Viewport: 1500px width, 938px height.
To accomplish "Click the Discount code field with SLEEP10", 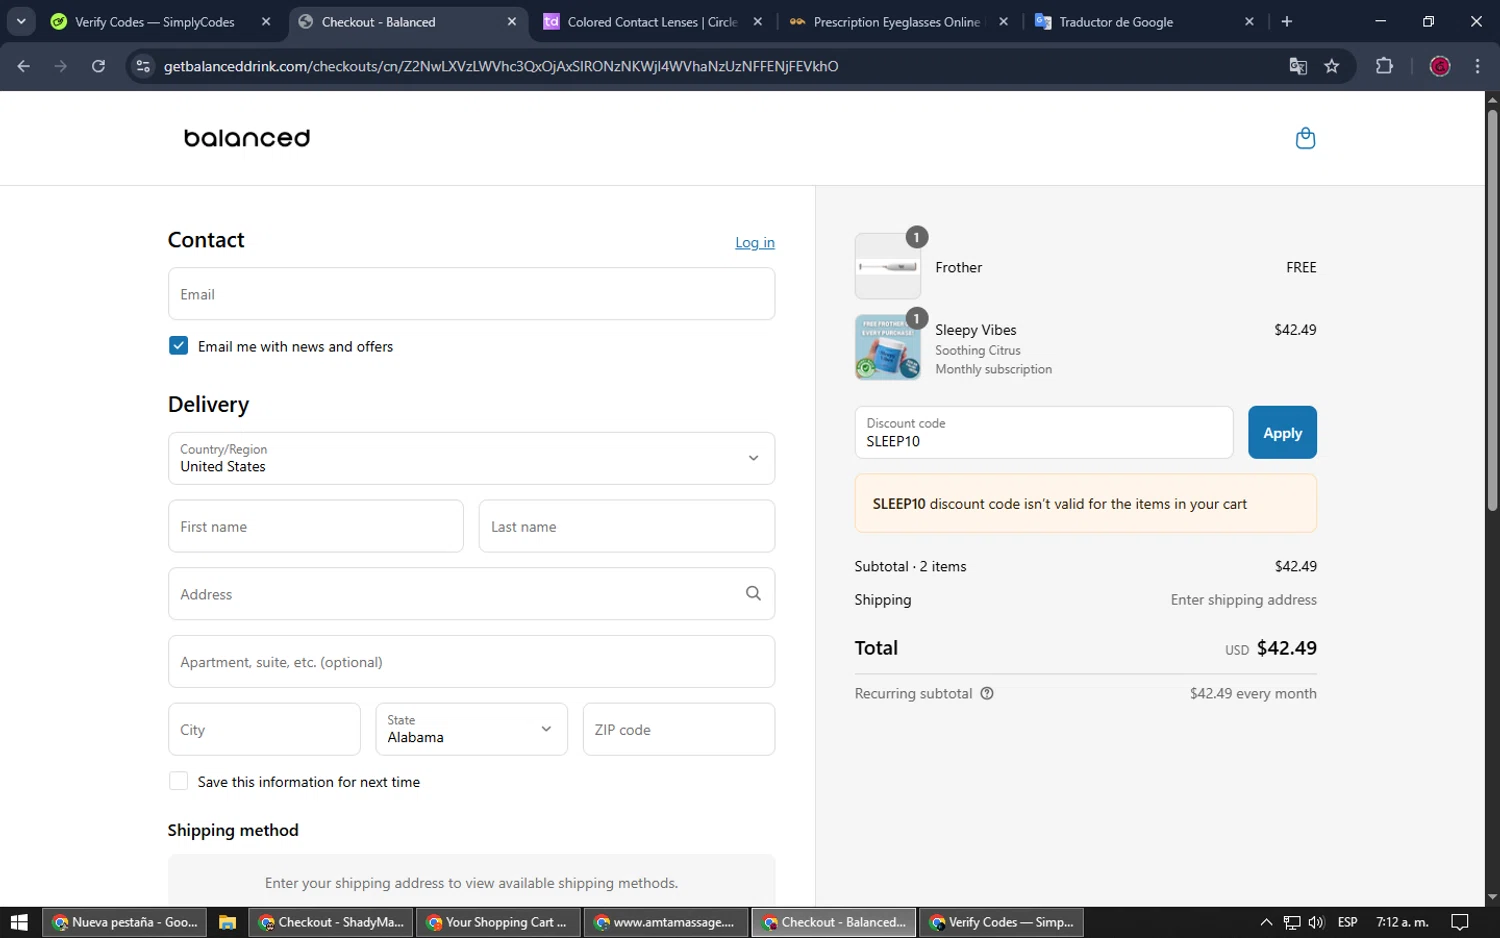I will pyautogui.click(x=1044, y=432).
